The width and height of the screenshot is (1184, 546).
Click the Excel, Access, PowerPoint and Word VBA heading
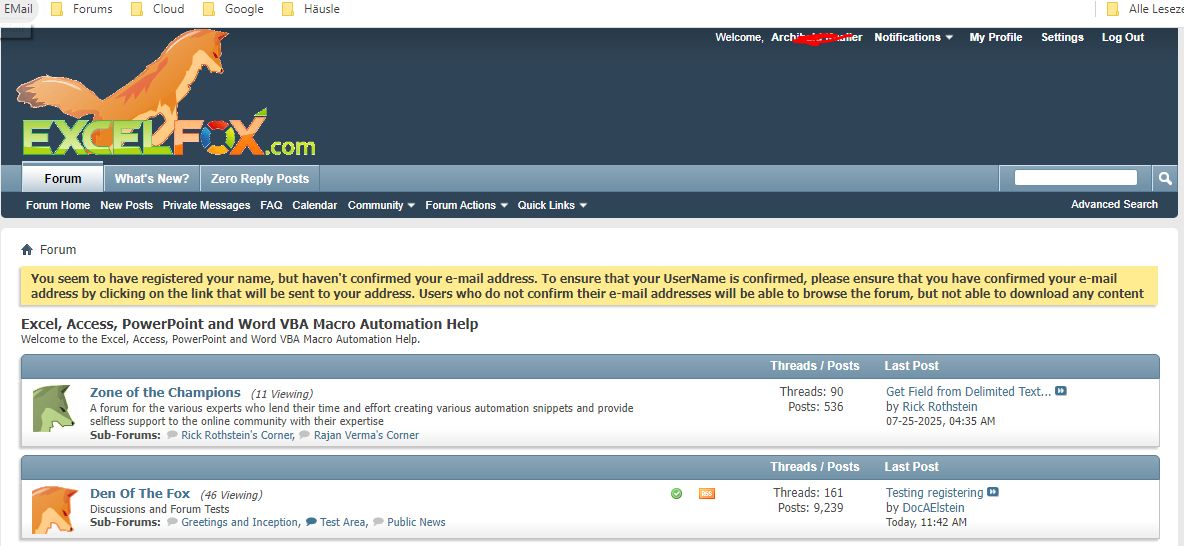tap(250, 324)
